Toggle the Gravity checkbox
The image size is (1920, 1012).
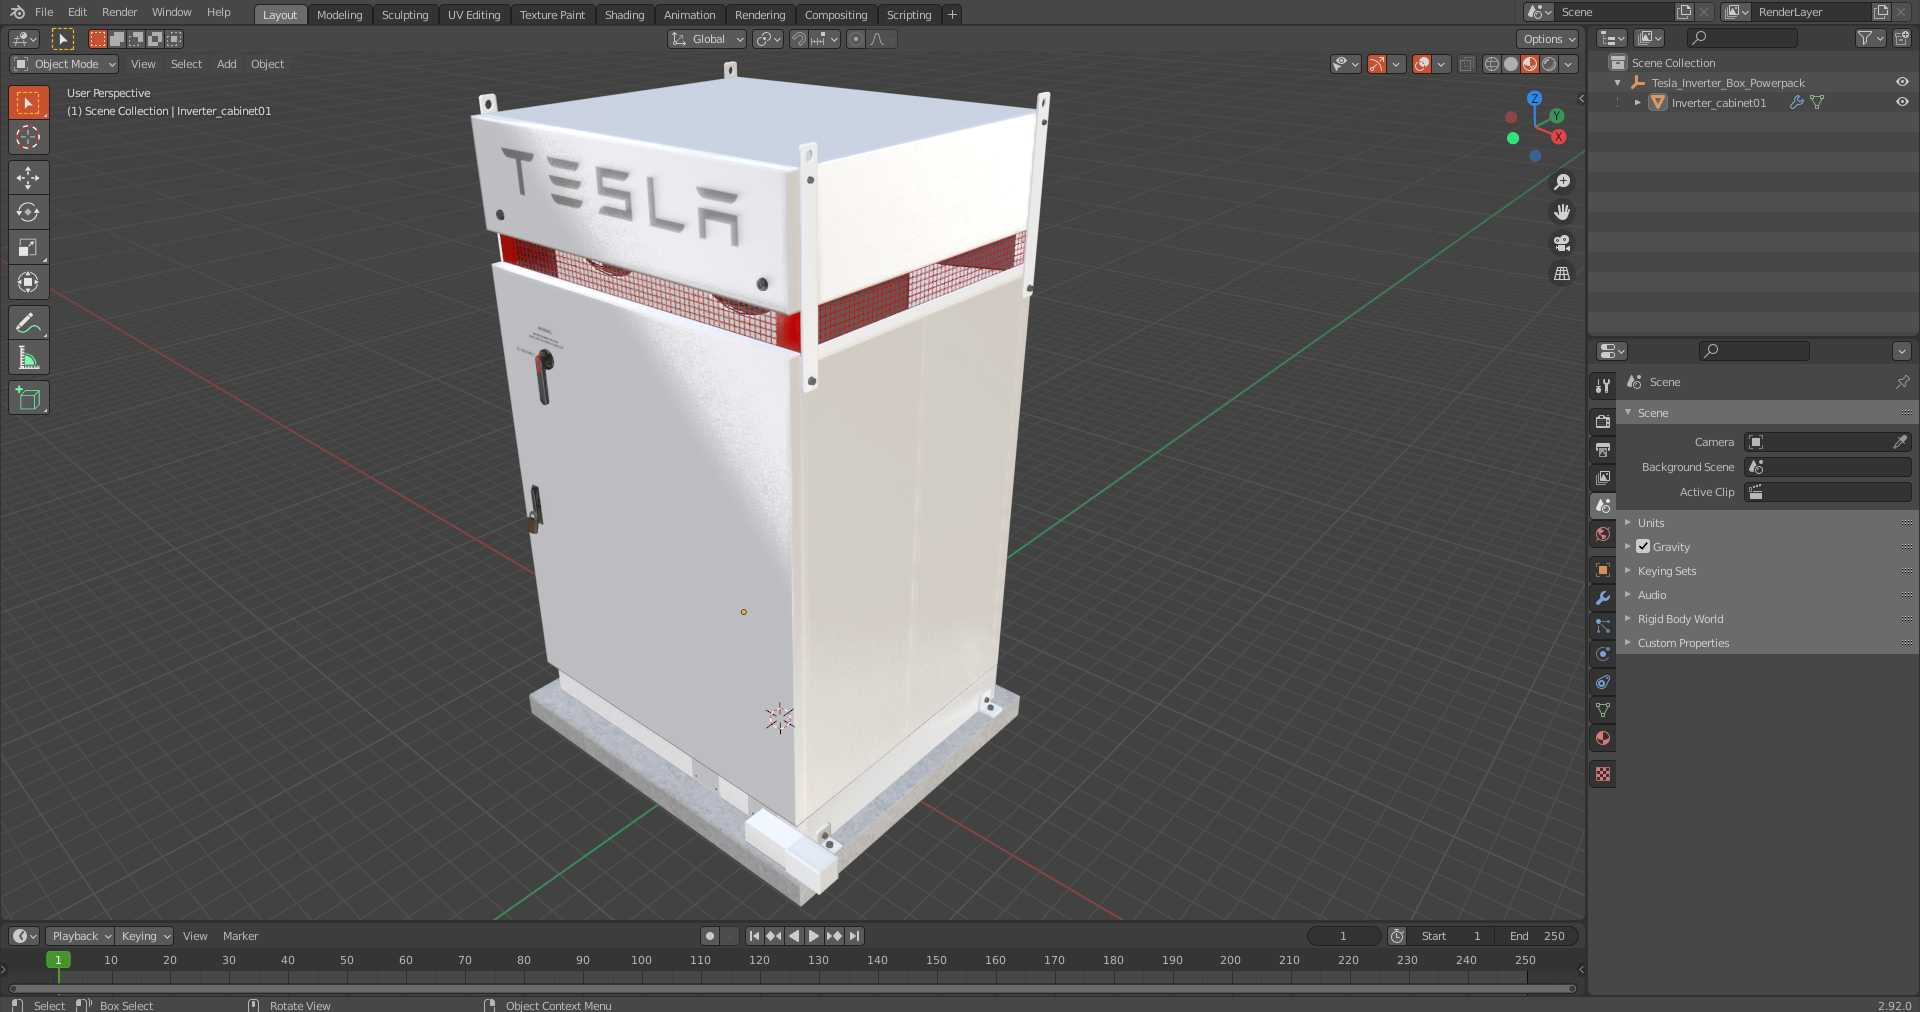coord(1643,547)
